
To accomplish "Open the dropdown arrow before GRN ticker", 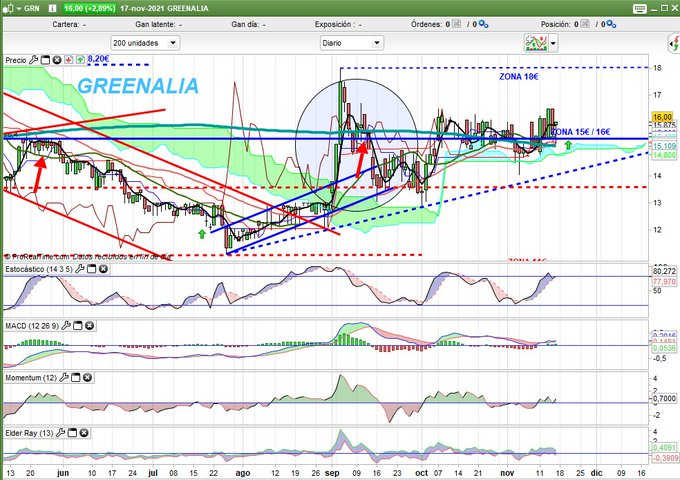I will pyautogui.click(x=19, y=9).
